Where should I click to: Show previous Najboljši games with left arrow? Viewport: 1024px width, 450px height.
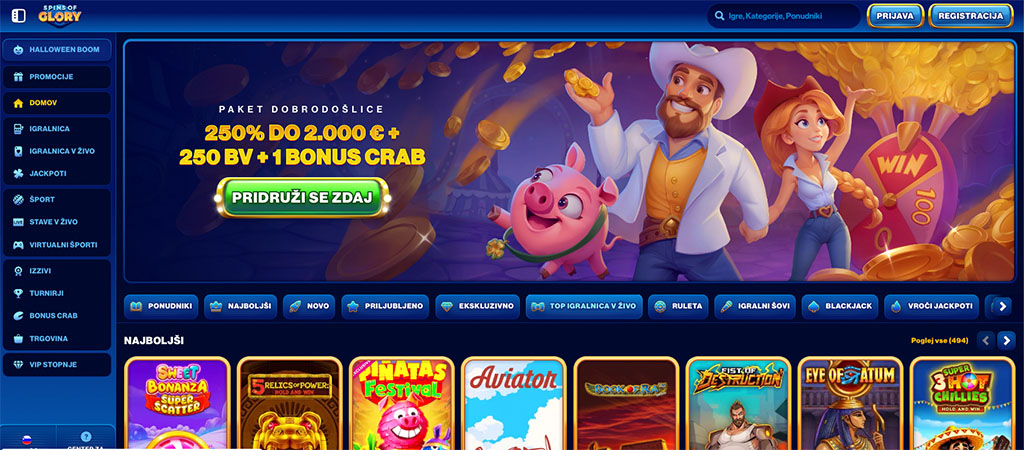pos(985,340)
